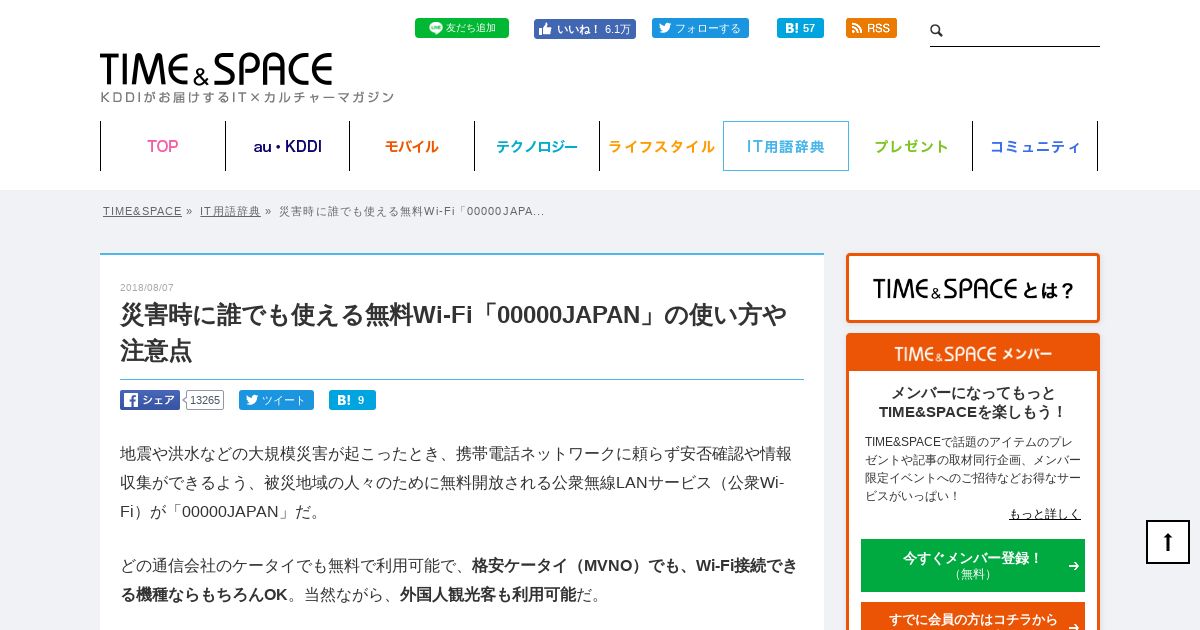Click the 13265 share count bubble
The width and height of the screenshot is (1200, 630).
click(x=205, y=400)
